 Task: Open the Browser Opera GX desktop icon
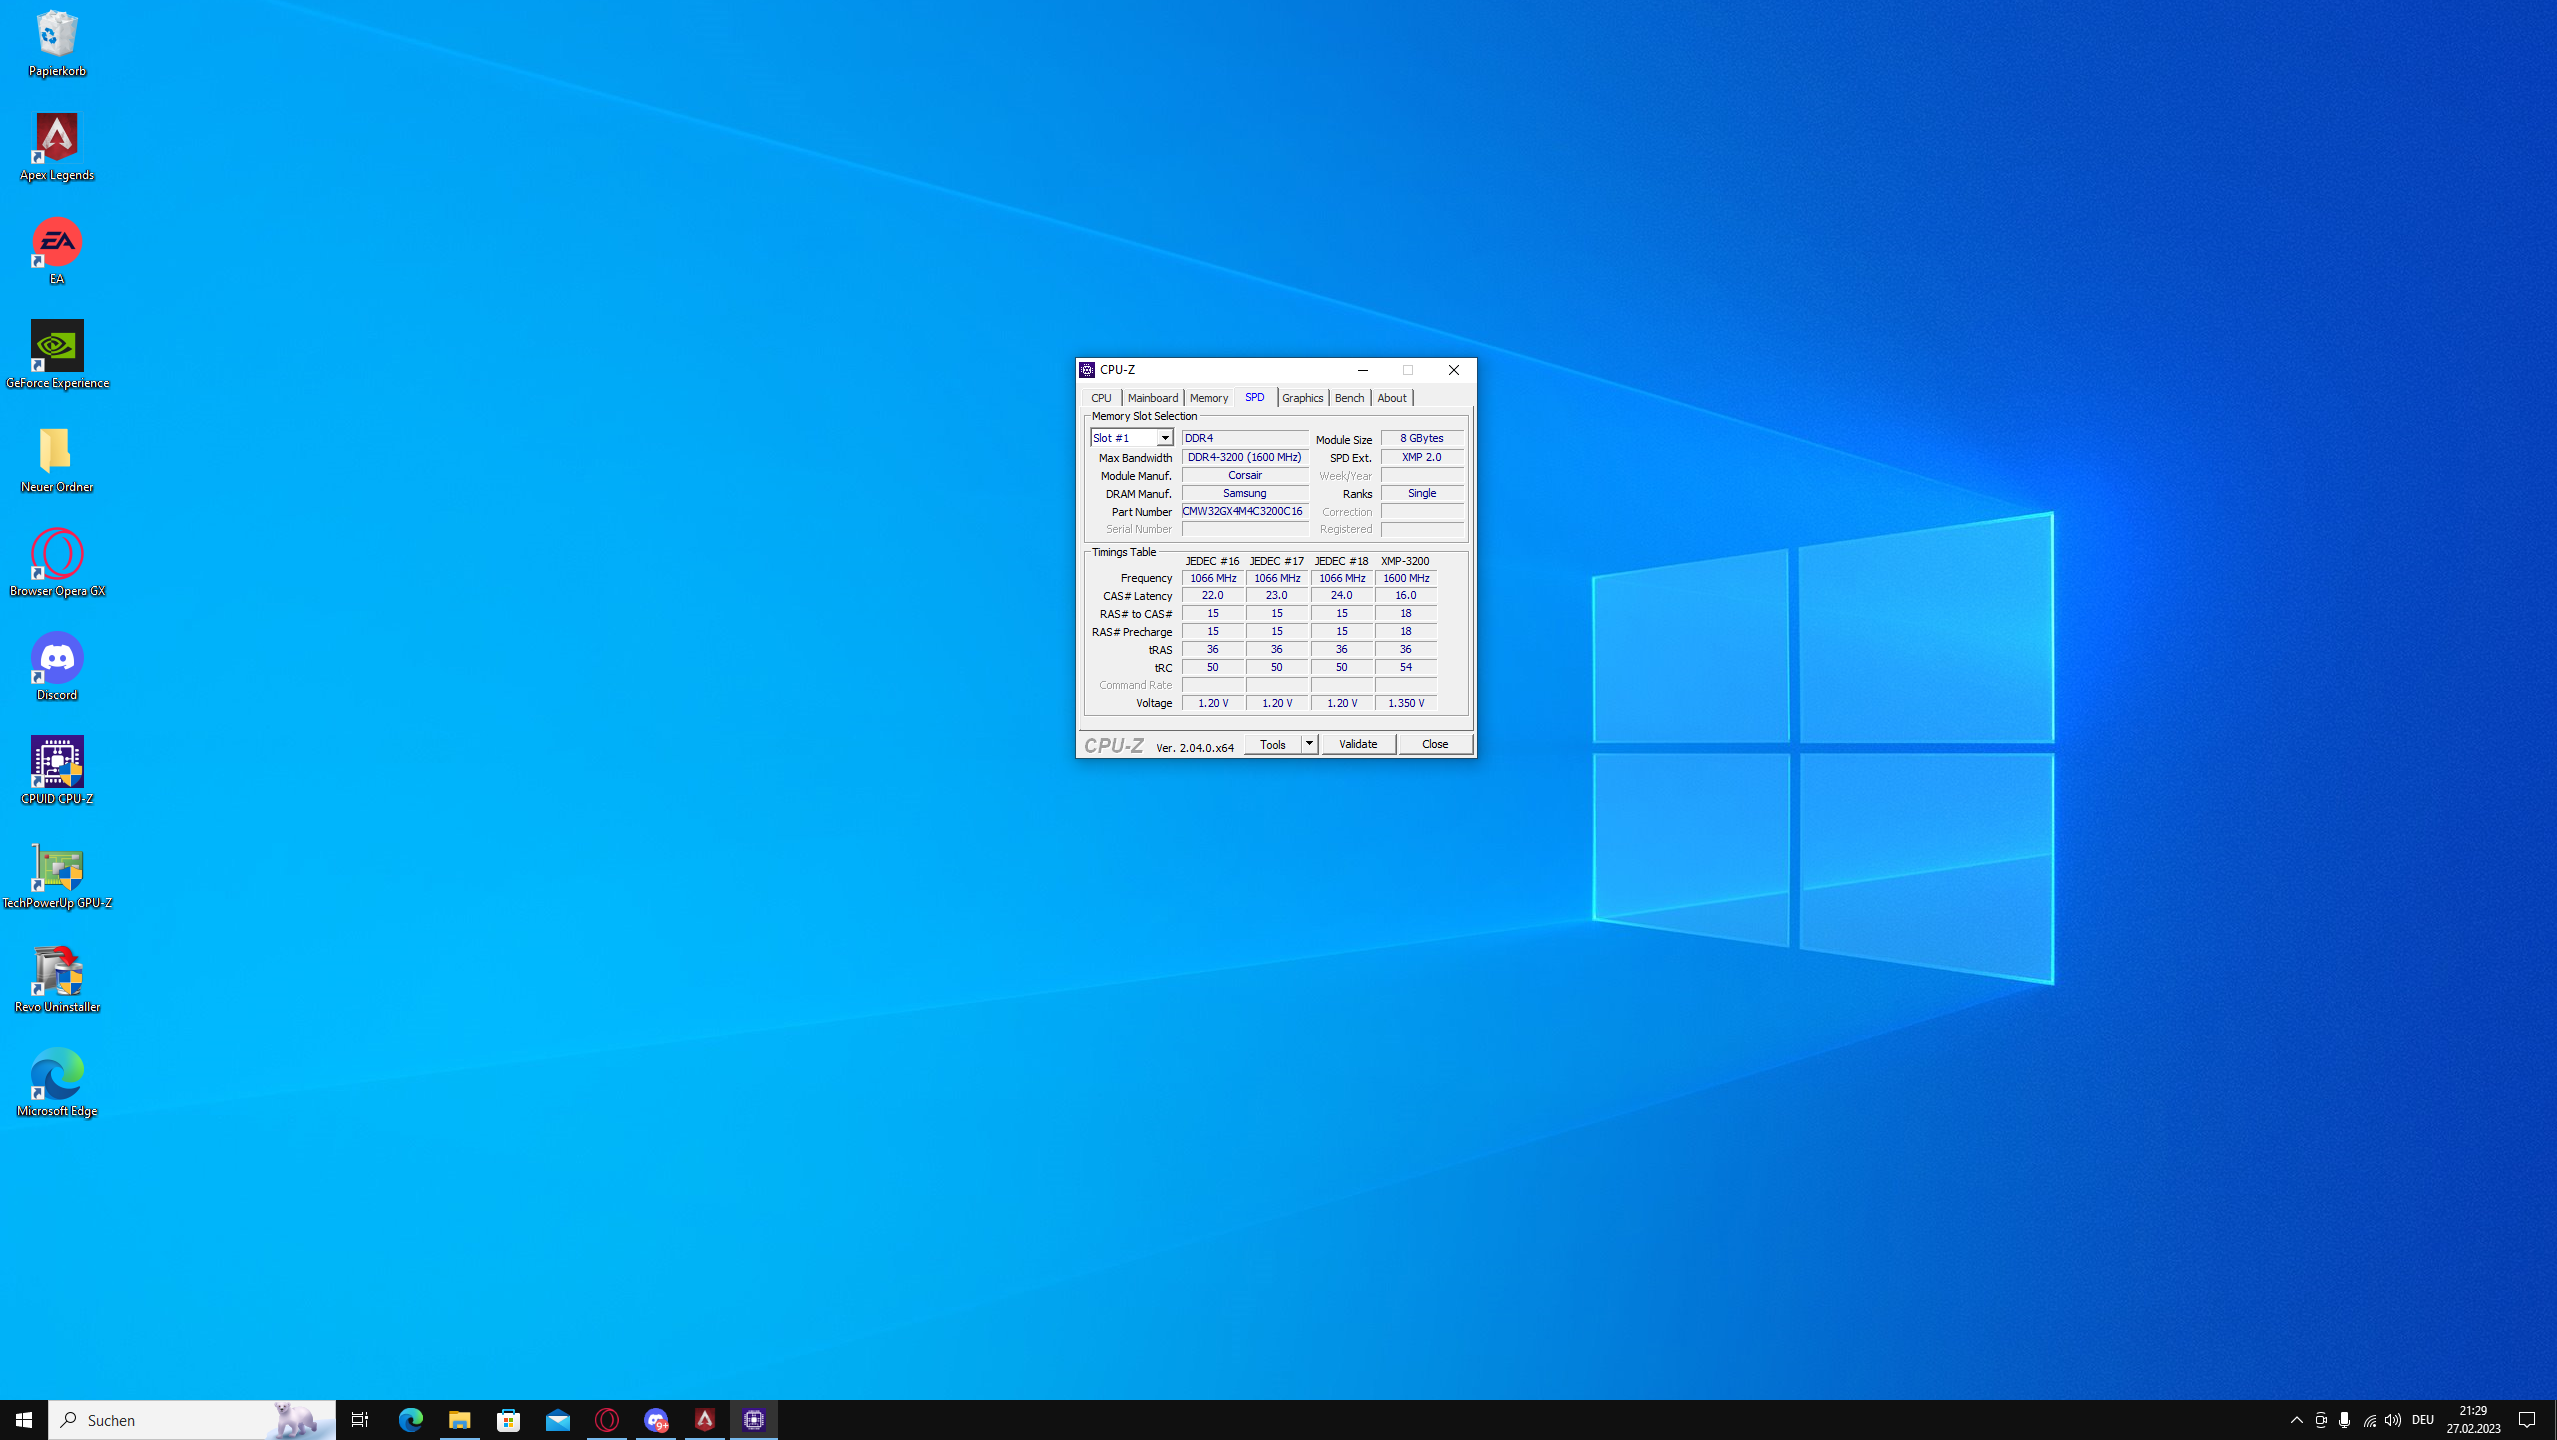tap(57, 555)
